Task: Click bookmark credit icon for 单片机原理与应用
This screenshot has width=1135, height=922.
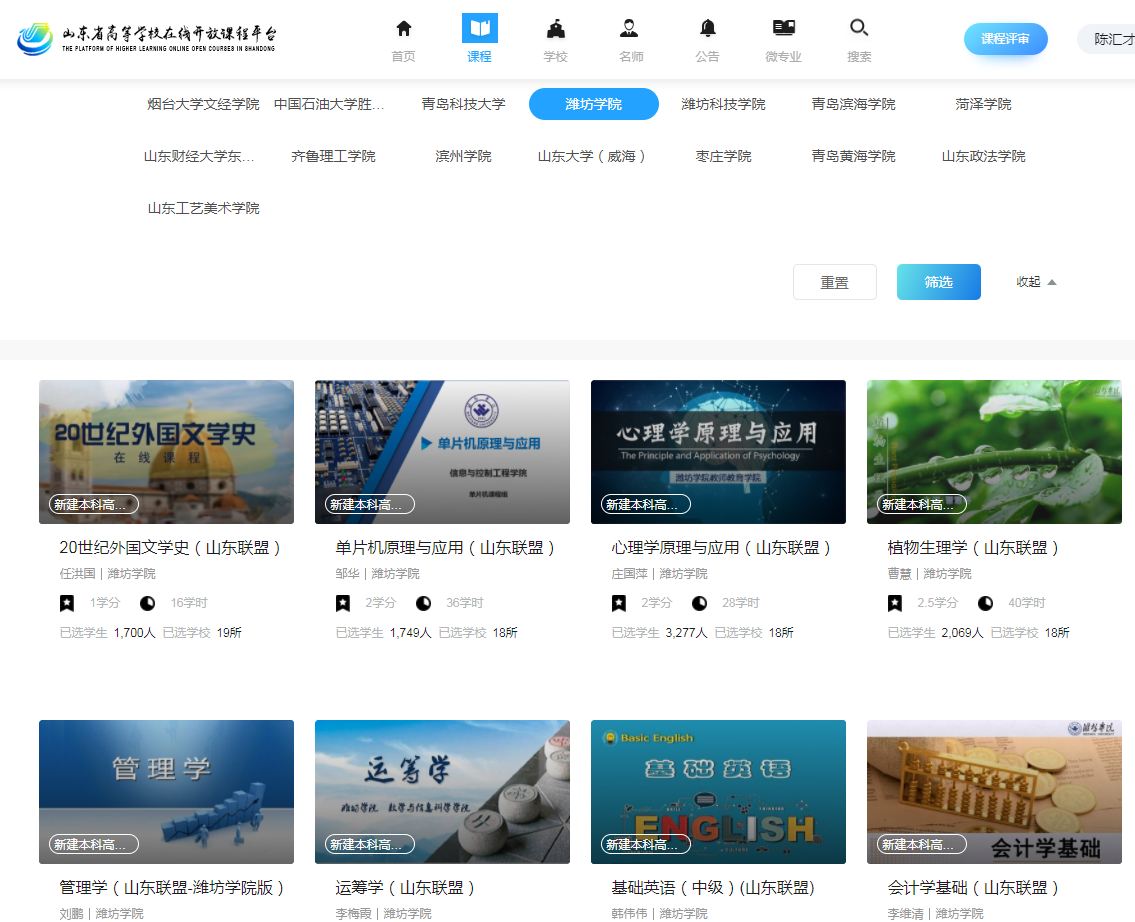Action: (343, 603)
